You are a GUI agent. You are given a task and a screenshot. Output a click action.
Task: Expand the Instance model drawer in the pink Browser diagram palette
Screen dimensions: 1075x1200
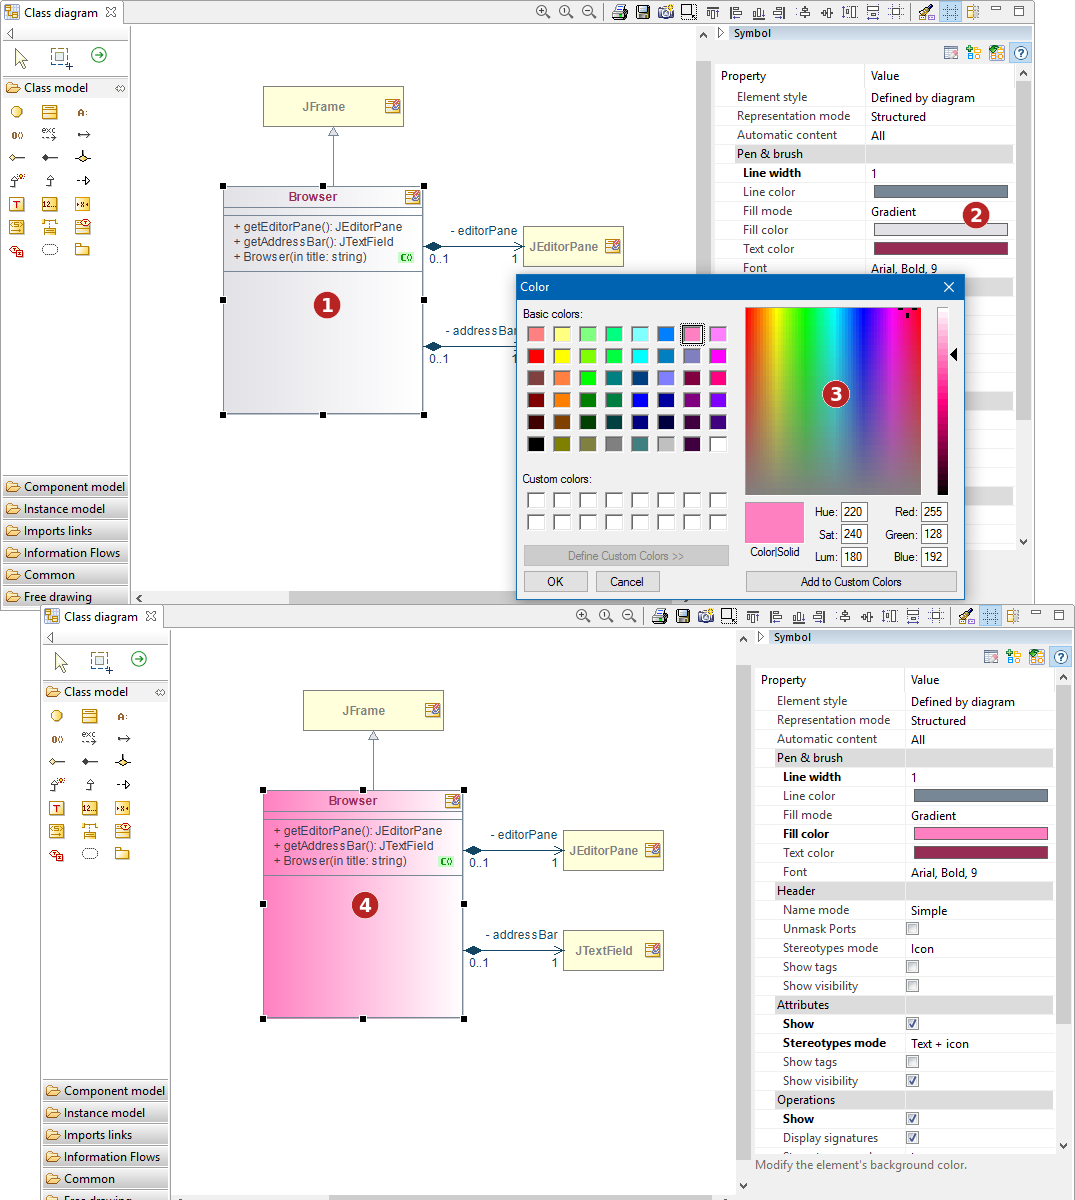(x=105, y=1113)
